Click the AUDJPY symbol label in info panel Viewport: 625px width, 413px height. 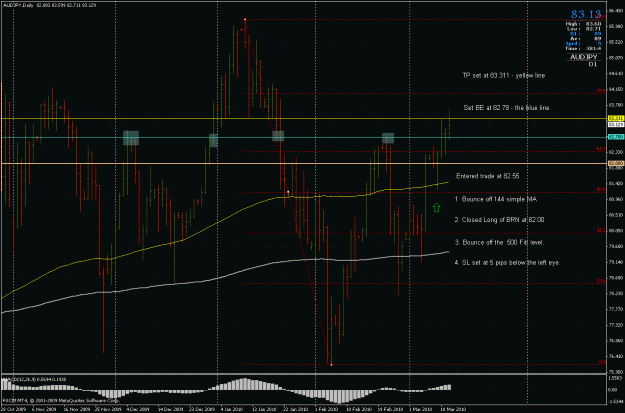click(x=584, y=57)
